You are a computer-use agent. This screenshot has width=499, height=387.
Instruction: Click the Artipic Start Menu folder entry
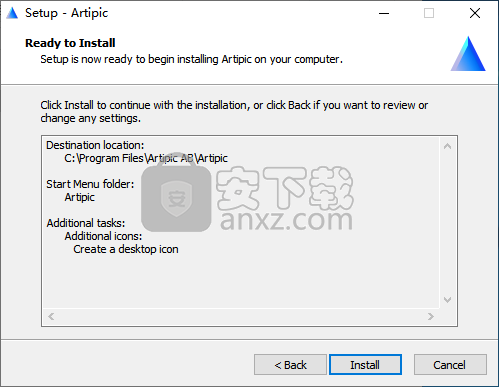pos(79,197)
